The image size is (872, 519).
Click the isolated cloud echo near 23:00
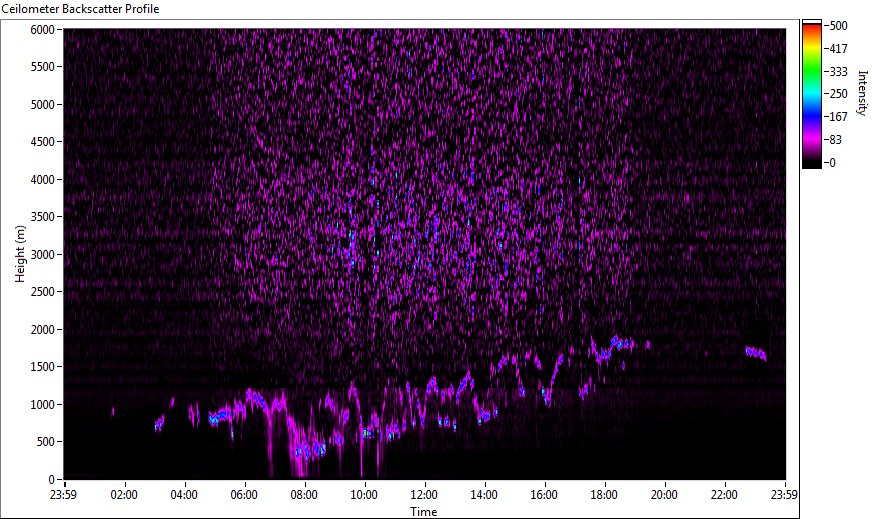click(x=756, y=353)
